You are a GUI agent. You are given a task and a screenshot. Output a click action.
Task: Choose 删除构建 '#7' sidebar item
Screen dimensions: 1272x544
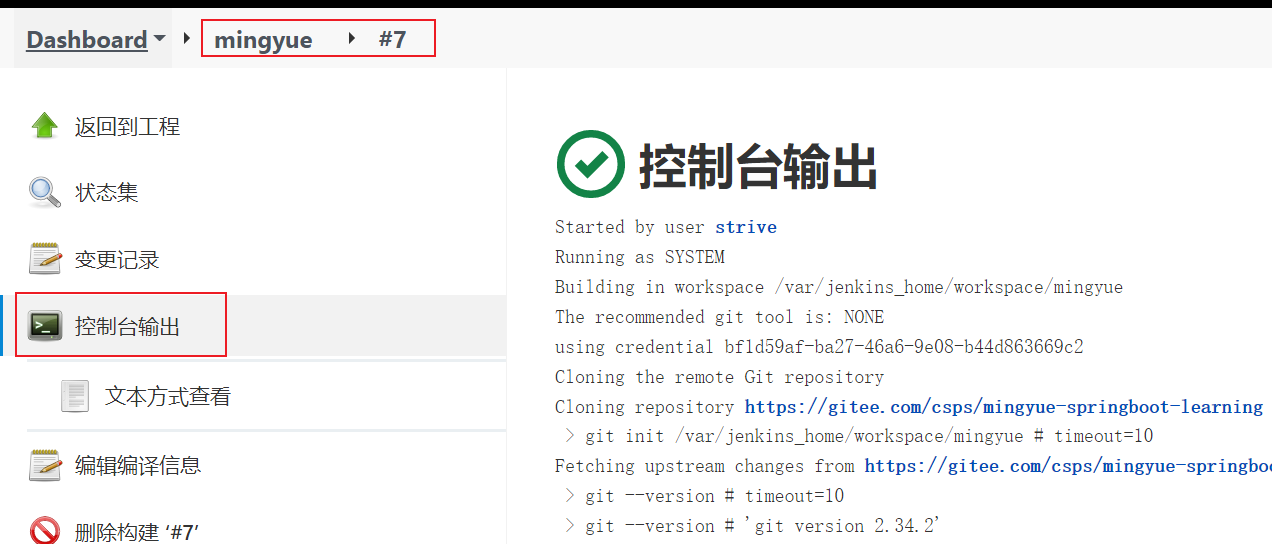137,532
